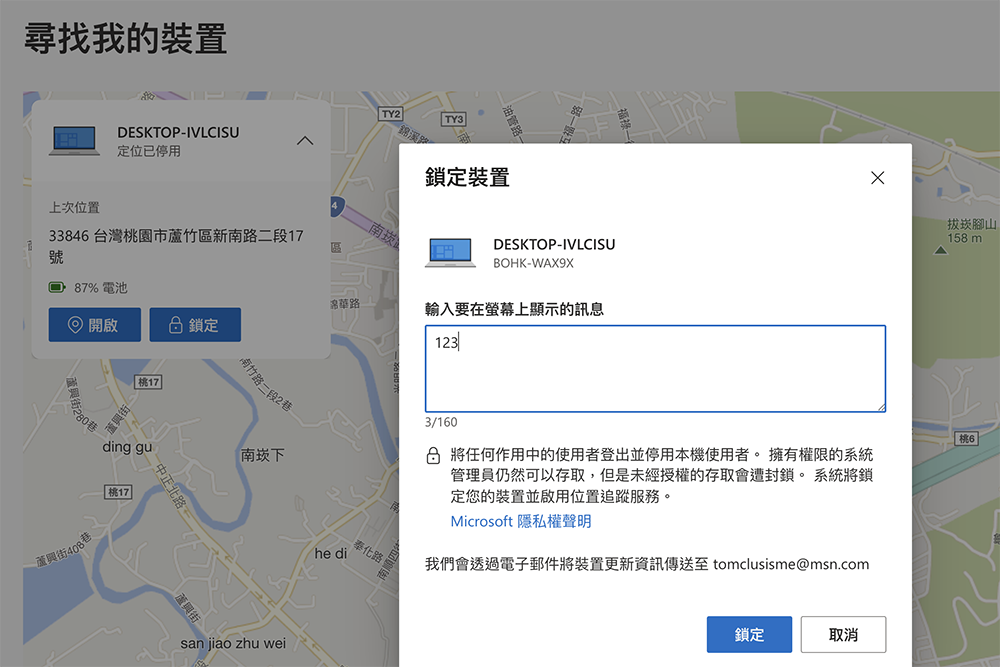The height and width of the screenshot is (667, 1000).
Task: Click the message input box containing 123
Action: pyautogui.click(x=655, y=368)
